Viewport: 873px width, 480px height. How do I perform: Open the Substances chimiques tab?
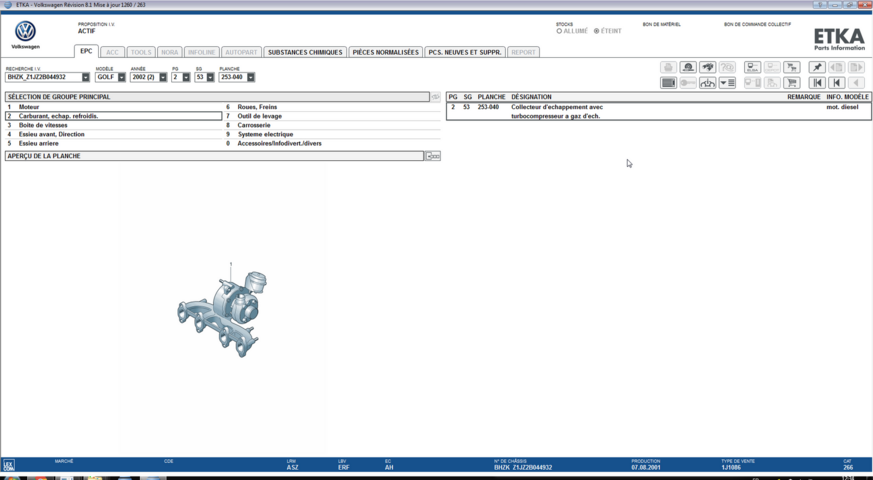click(x=305, y=52)
